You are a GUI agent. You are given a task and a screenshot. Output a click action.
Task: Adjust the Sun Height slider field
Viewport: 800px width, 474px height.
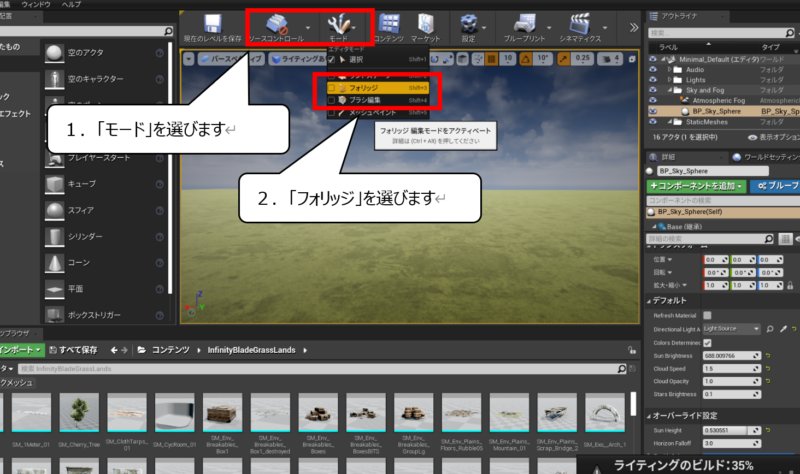pos(732,431)
